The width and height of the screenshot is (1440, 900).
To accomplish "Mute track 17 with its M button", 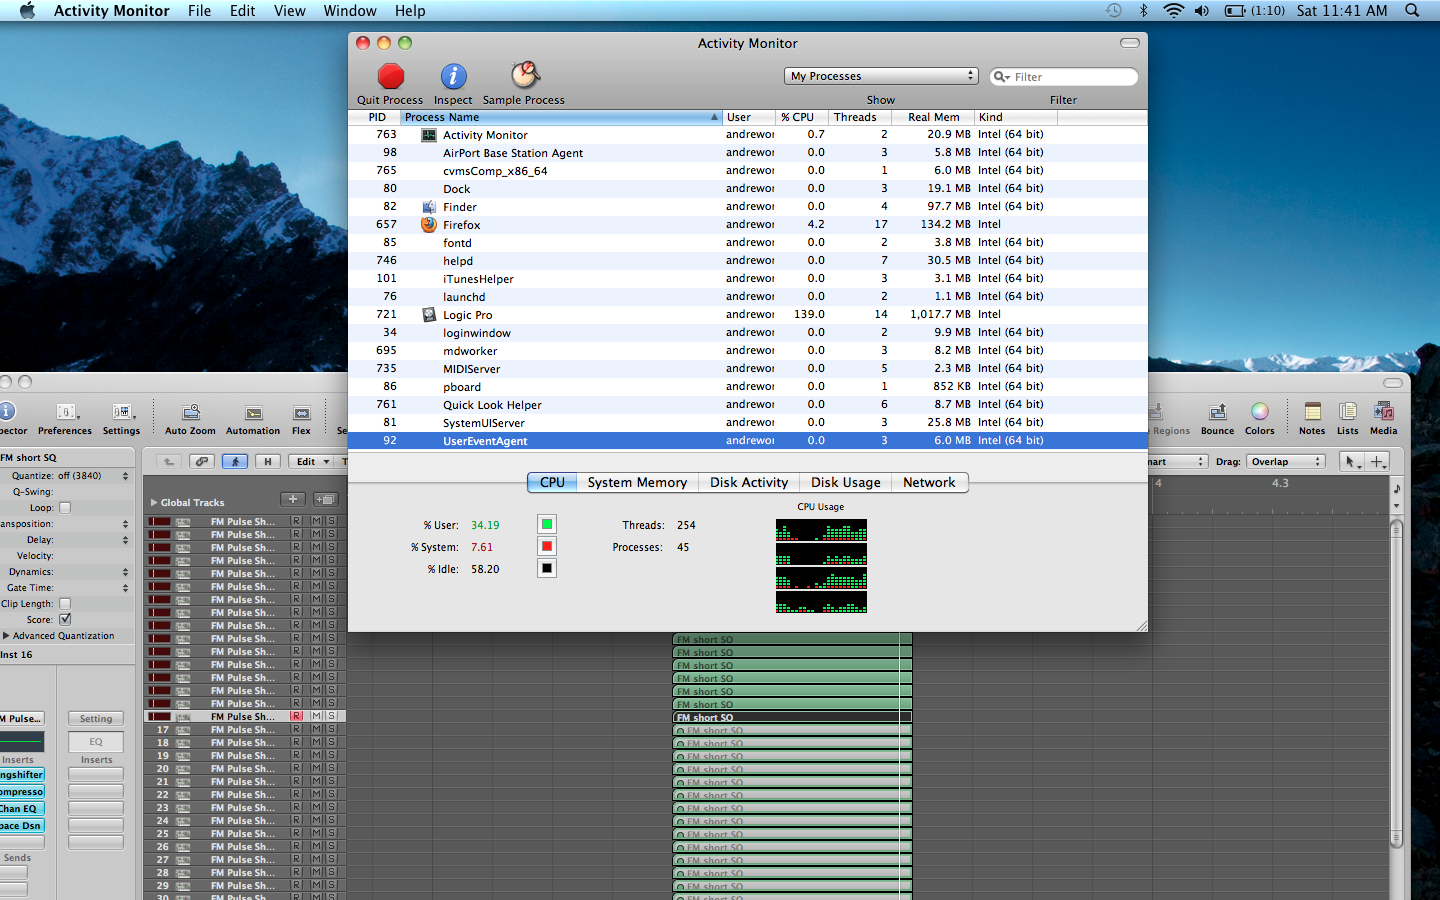I will 316,730.
